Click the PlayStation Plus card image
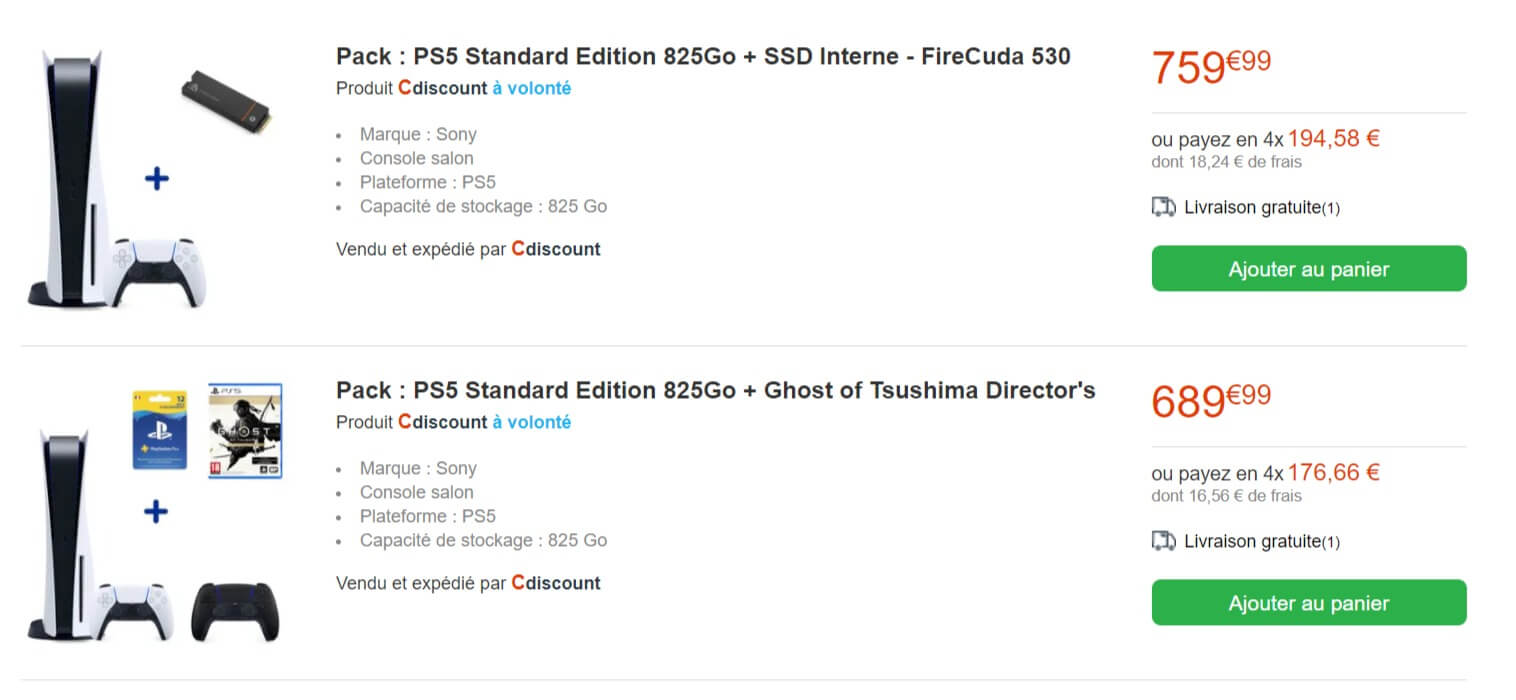The image size is (1516, 700). coord(160,430)
